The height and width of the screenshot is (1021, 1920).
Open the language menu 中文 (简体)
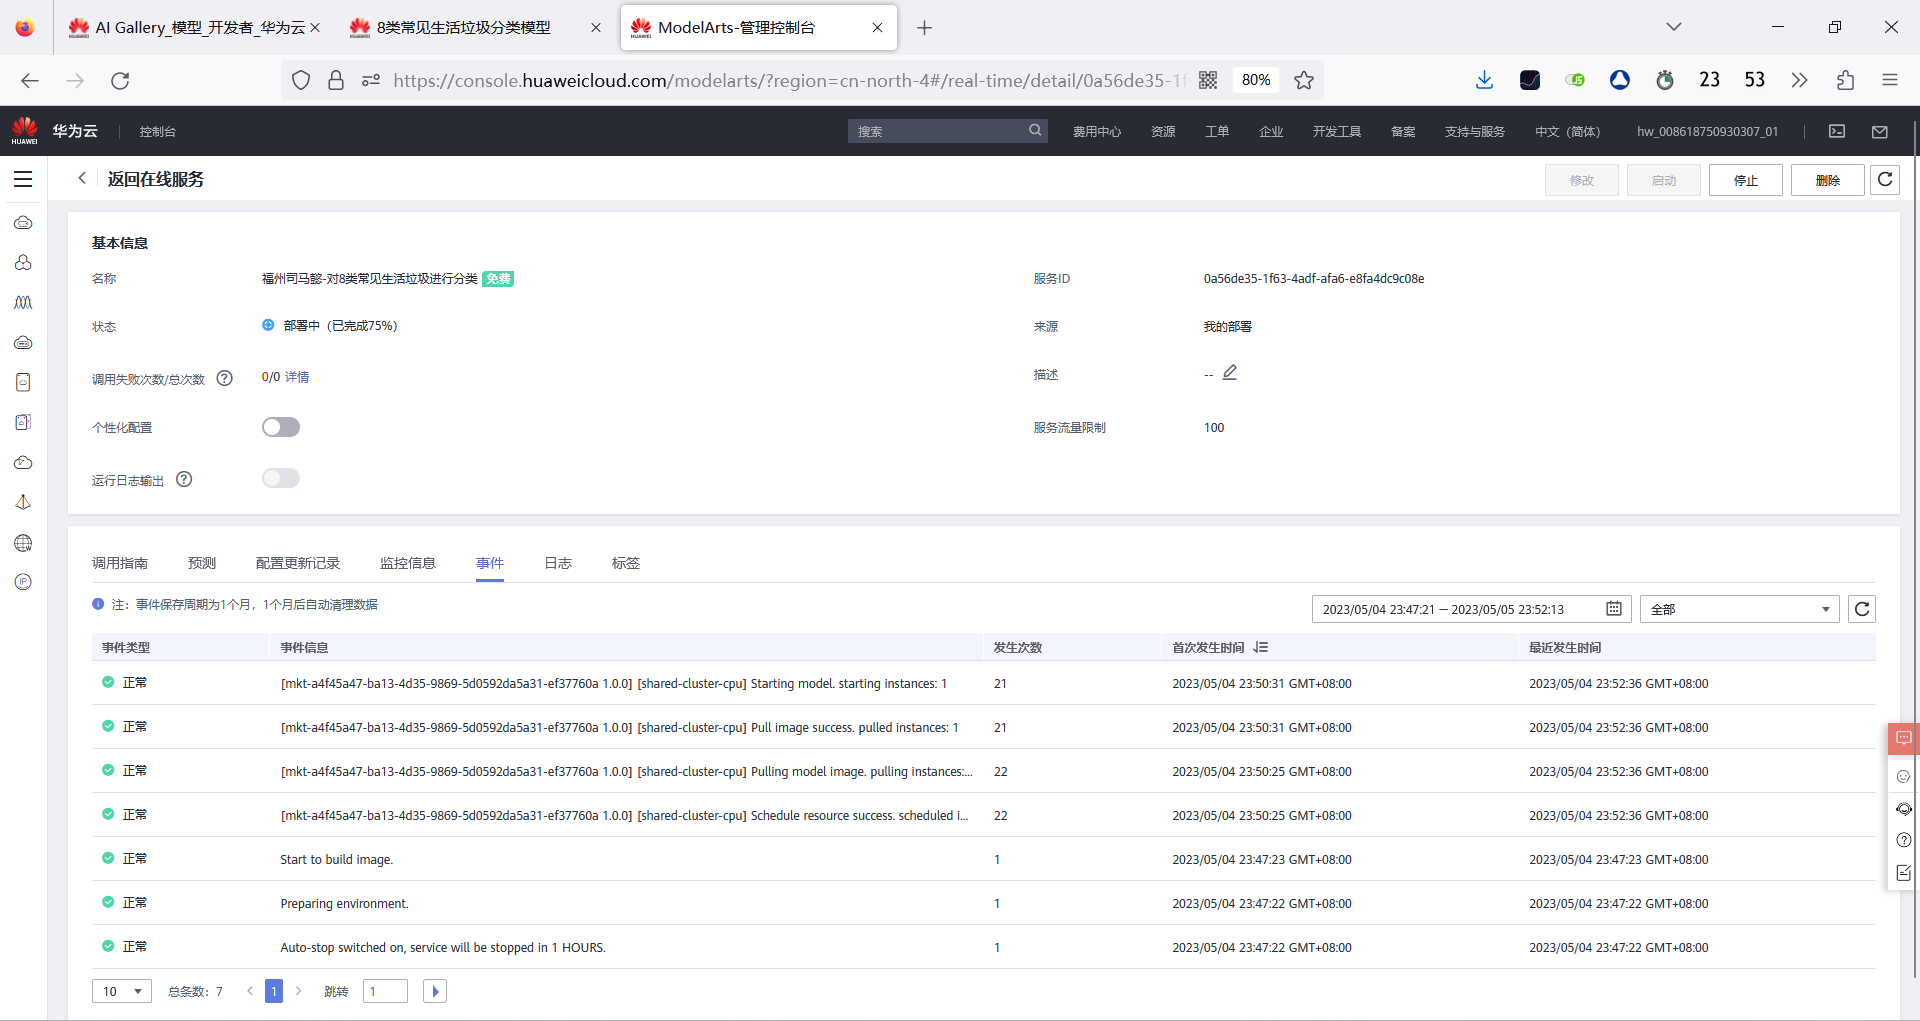pos(1567,131)
